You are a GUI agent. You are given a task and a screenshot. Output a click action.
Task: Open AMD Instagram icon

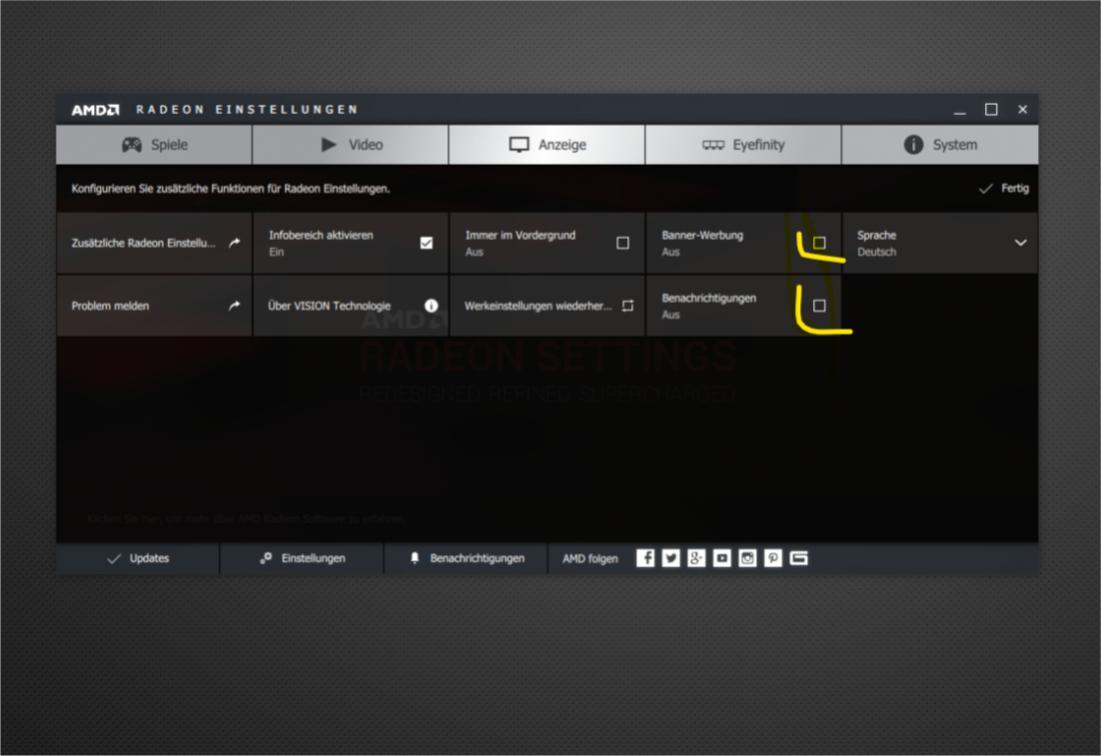pyautogui.click(x=748, y=558)
